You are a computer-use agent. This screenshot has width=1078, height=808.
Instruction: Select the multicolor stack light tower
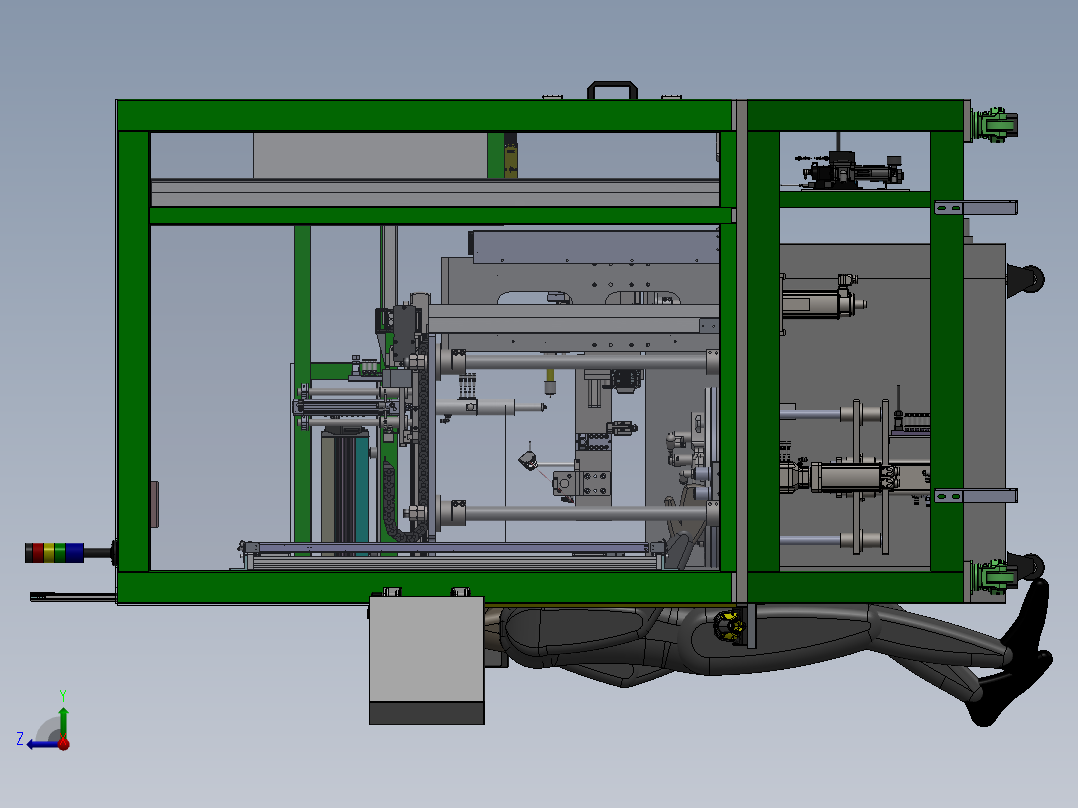(x=54, y=552)
